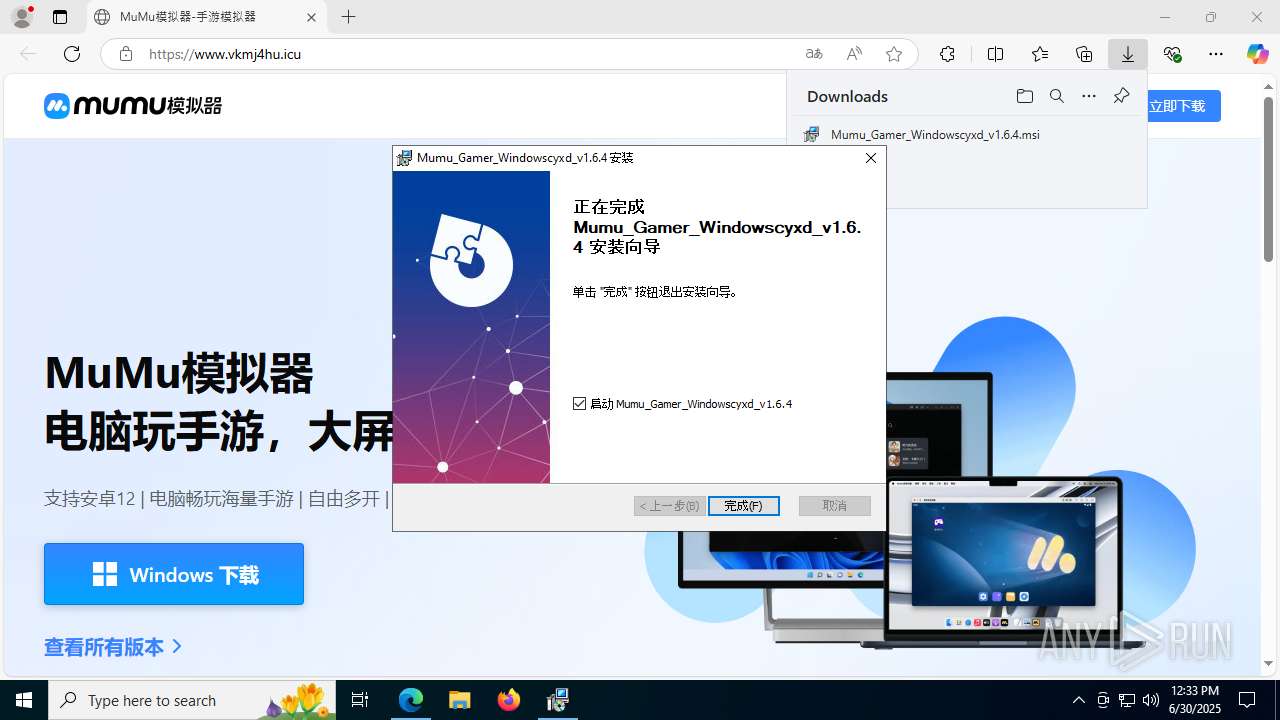This screenshot has height=720, width=1280.
Task: Toggle the Downloads toolbar button
Action: (1128, 54)
